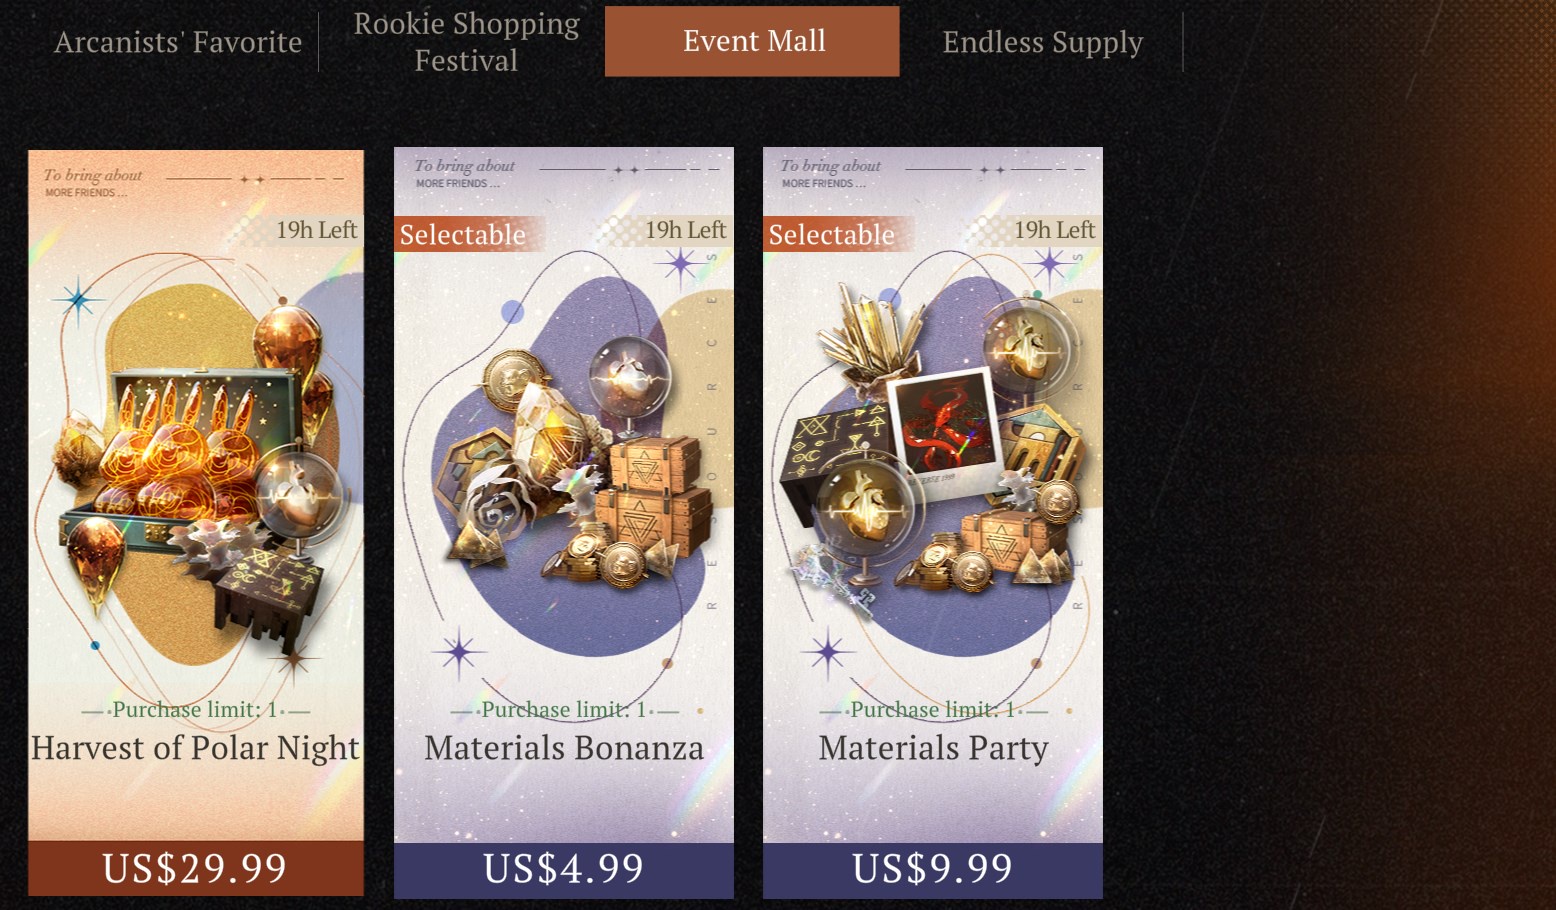
Task: Buy Harvest of Polar Night for US$29.99
Action: [196, 868]
